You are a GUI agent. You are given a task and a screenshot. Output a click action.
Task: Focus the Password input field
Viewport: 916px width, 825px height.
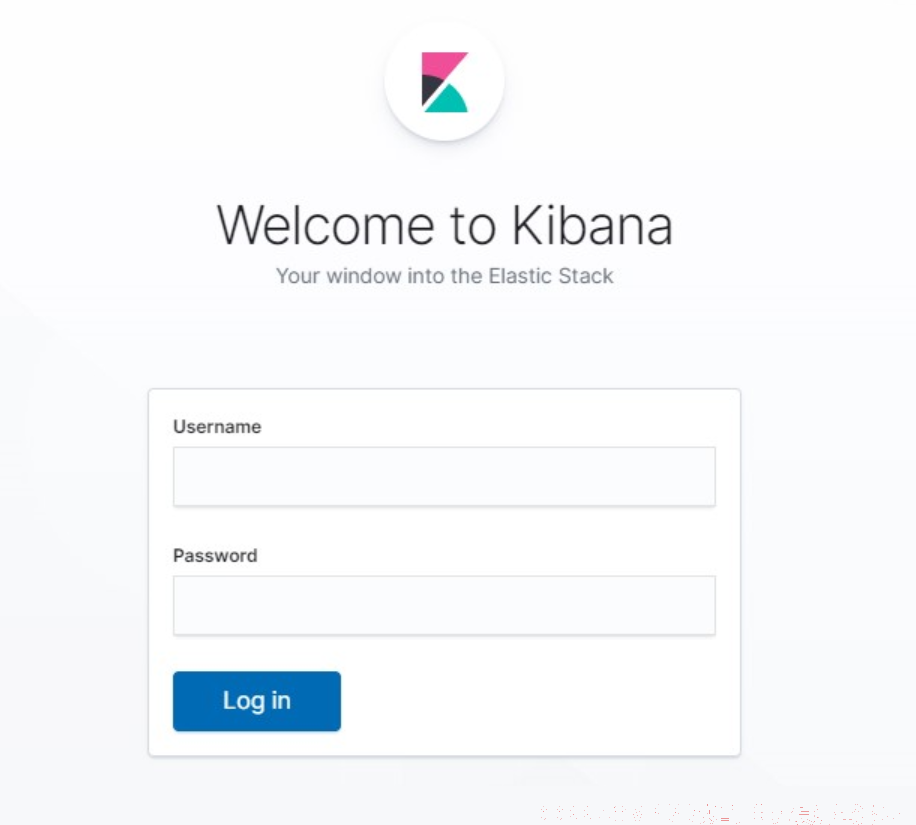[444, 605]
